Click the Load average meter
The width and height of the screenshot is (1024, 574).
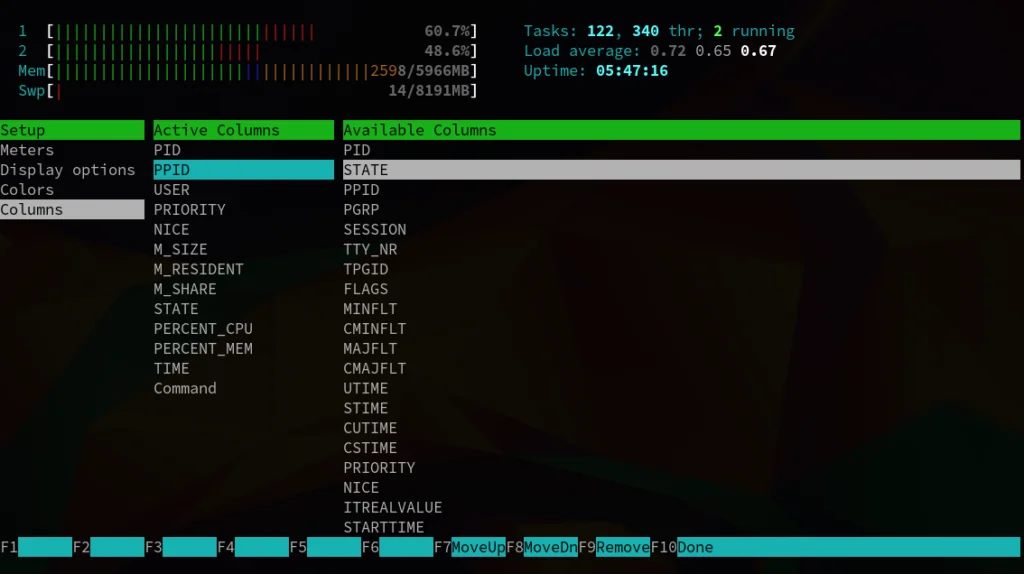650,51
